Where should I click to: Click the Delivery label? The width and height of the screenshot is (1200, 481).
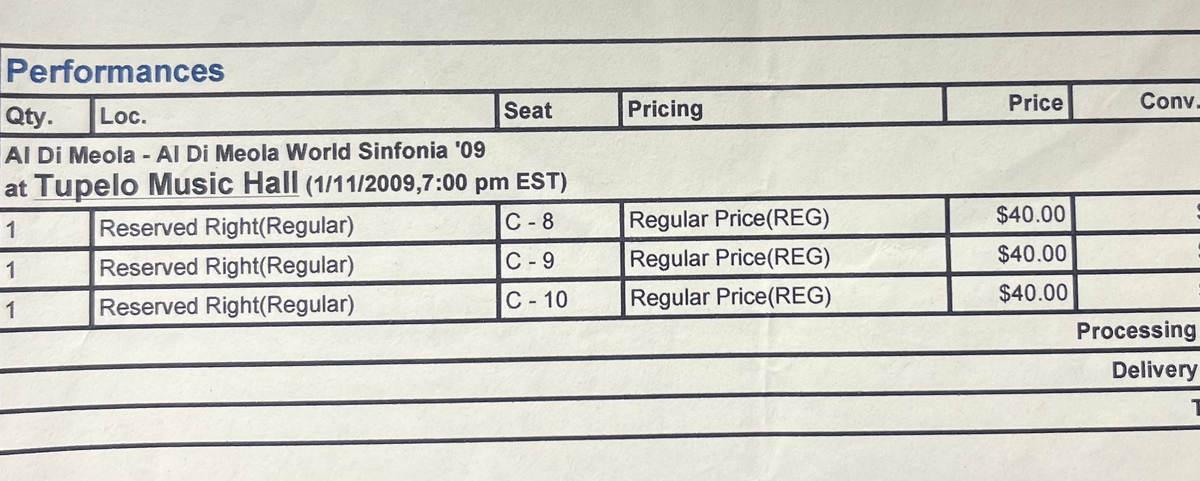point(1154,371)
